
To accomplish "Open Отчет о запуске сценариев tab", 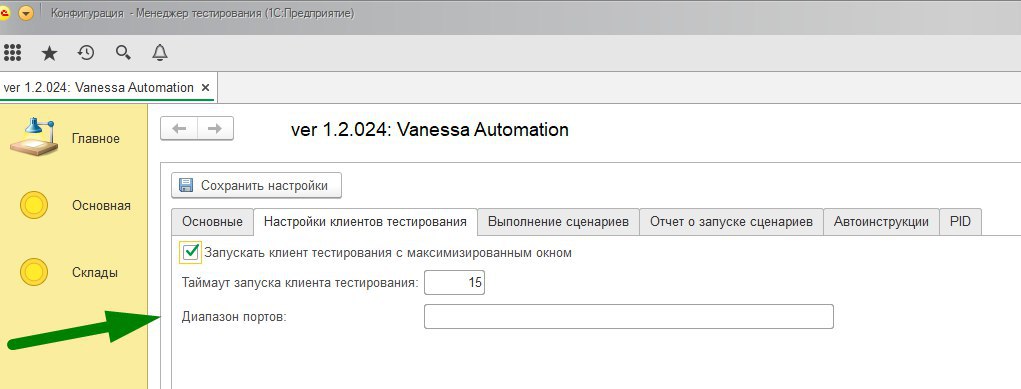I will click(x=731, y=222).
